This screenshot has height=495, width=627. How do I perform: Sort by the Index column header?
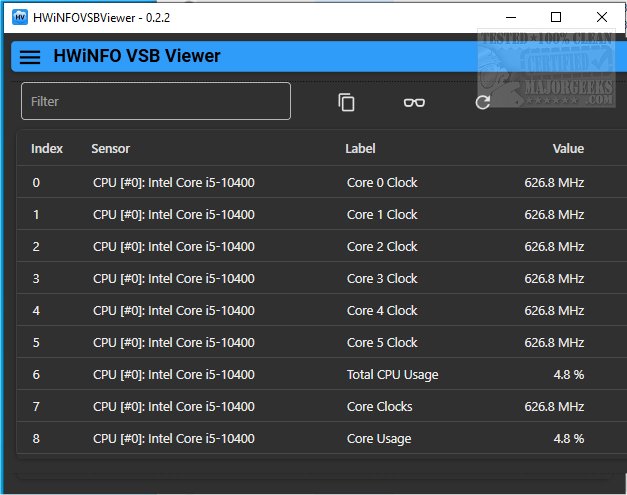click(x=47, y=149)
